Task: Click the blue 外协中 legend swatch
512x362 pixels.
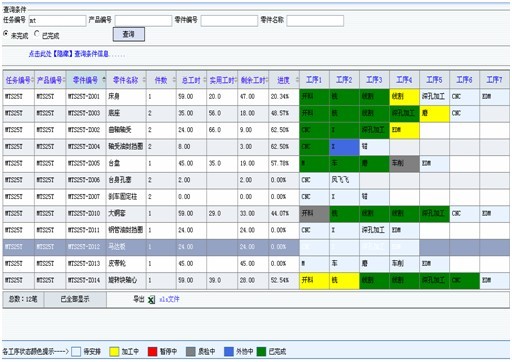Action: [x=229, y=352]
